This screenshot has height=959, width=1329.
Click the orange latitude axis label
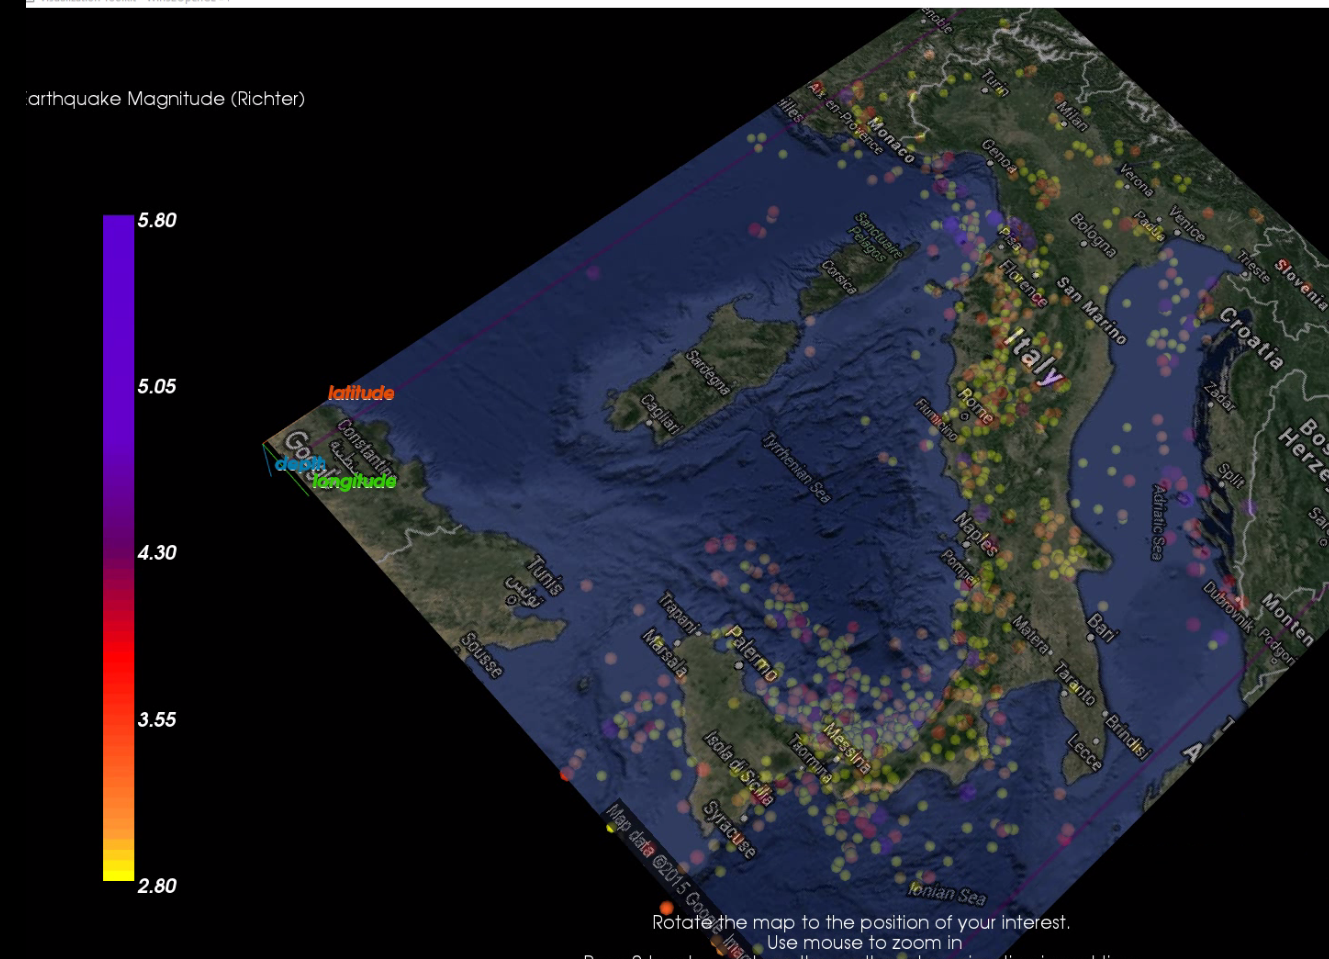point(361,393)
